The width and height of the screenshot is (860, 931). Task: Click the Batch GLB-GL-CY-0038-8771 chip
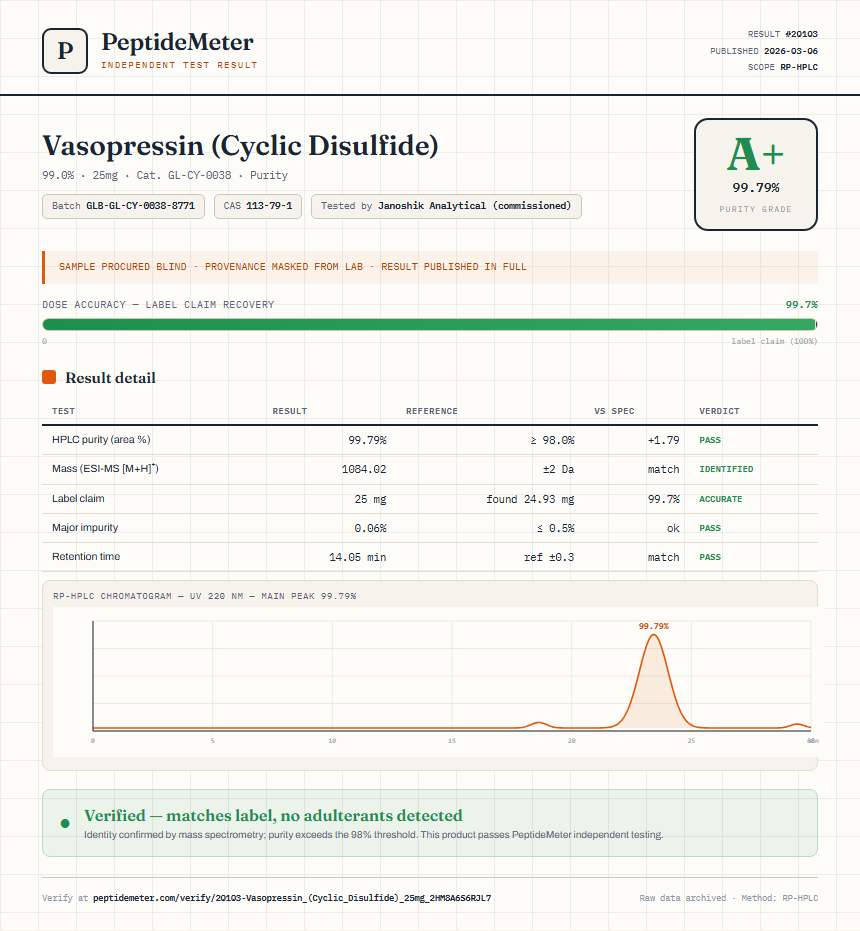pos(124,206)
